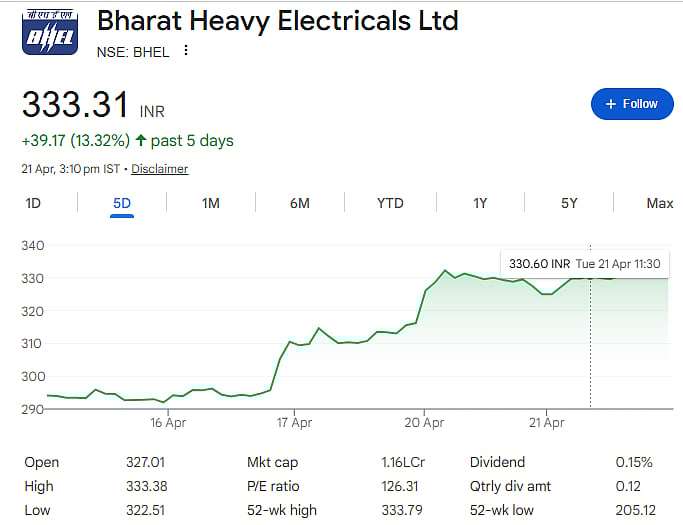
Task: Click the Follow button
Action: coord(631,103)
